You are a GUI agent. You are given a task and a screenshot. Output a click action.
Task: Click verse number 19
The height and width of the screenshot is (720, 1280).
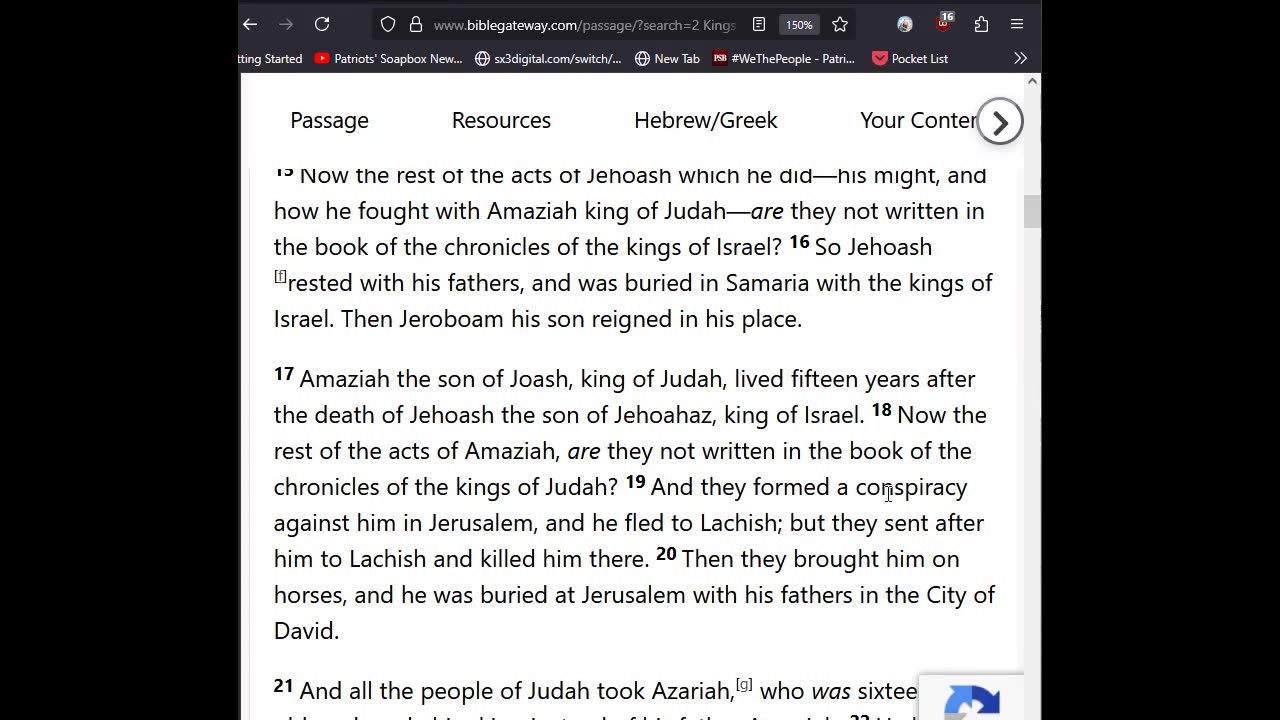(636, 481)
